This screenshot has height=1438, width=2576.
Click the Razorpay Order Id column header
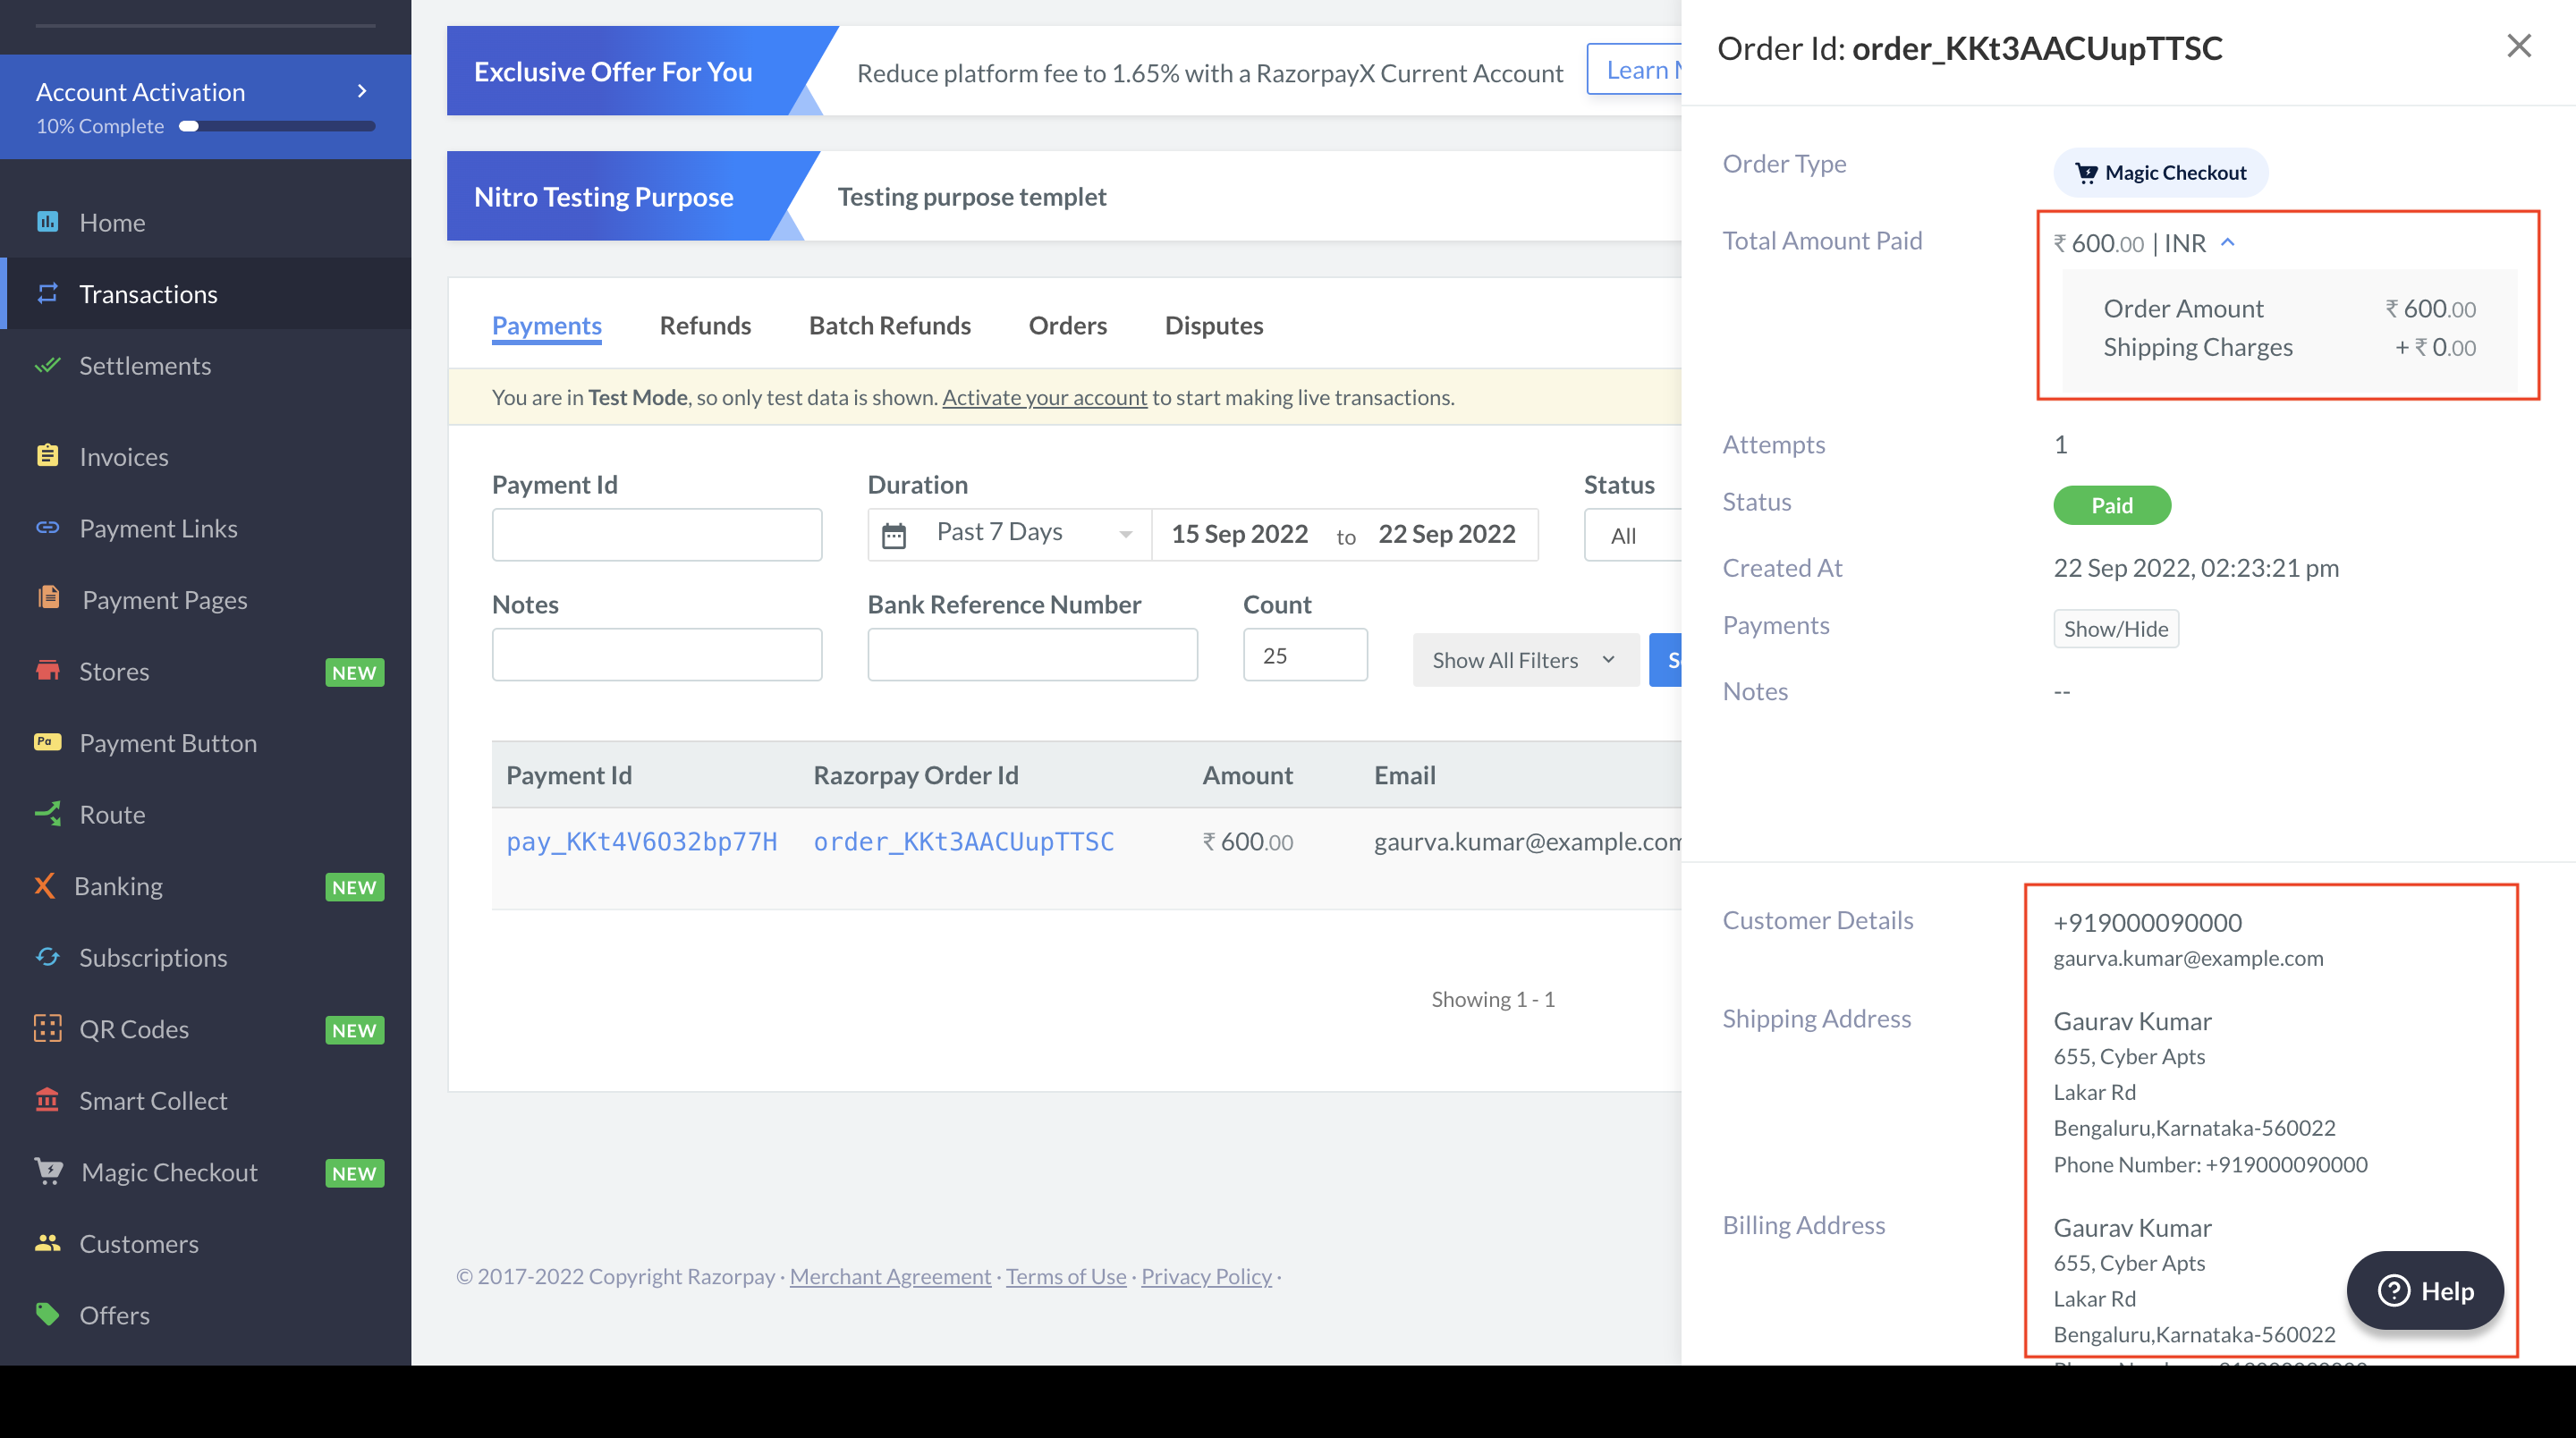point(916,775)
